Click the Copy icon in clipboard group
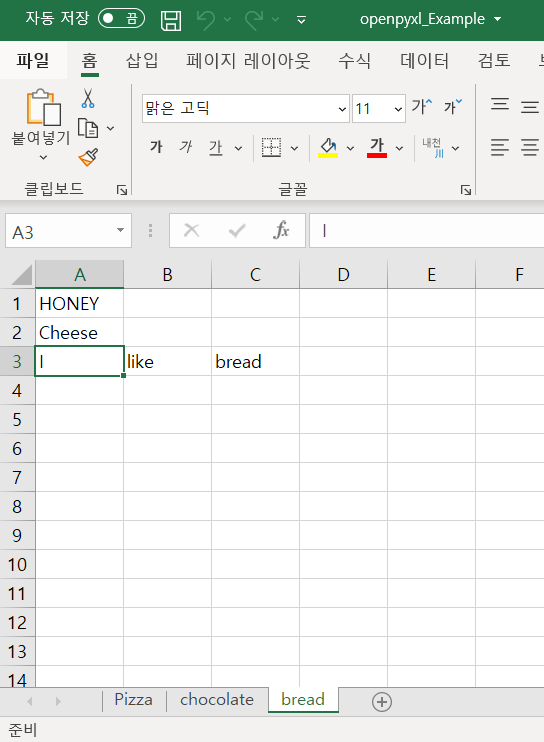 (88, 128)
